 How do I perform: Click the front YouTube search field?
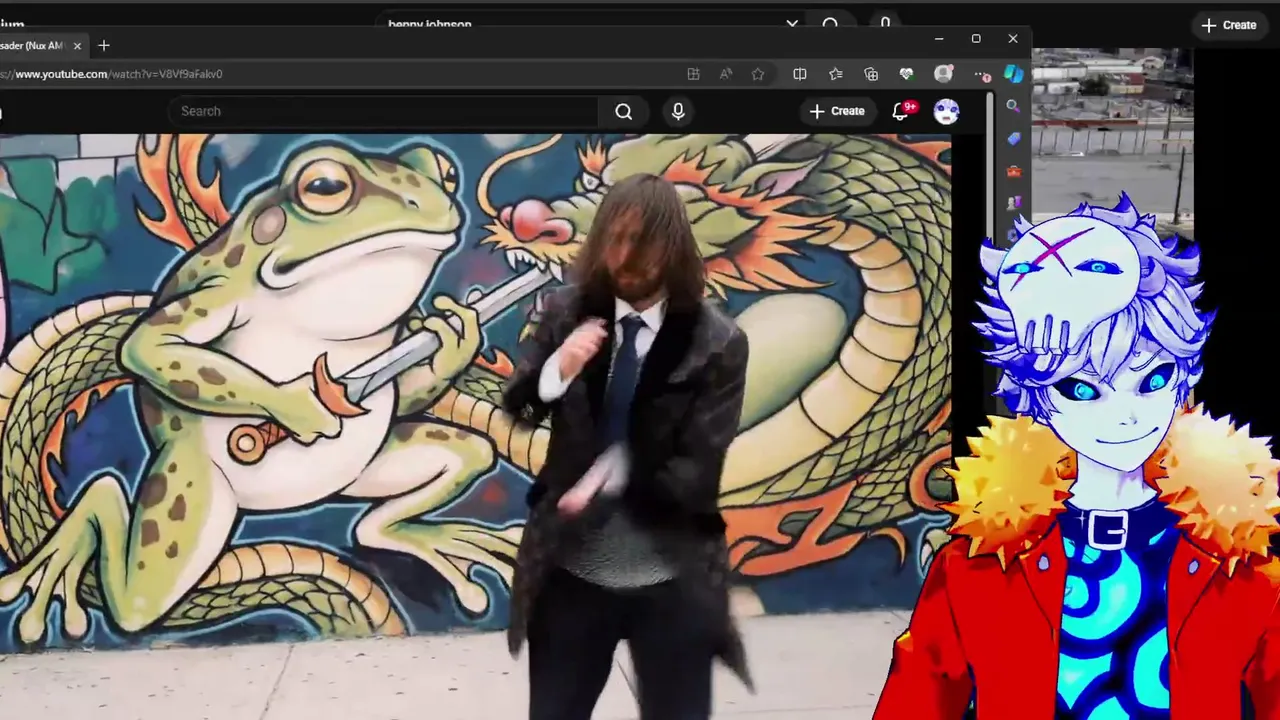click(384, 111)
